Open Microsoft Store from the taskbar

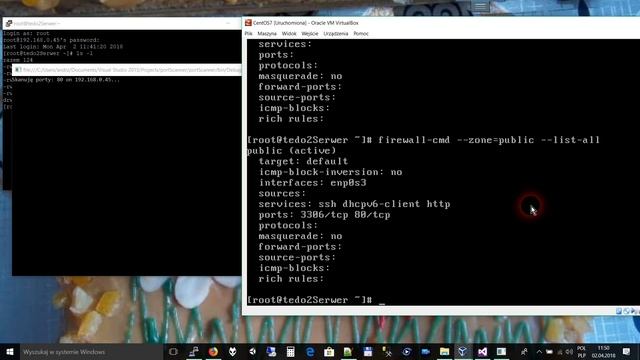[x=329, y=351]
